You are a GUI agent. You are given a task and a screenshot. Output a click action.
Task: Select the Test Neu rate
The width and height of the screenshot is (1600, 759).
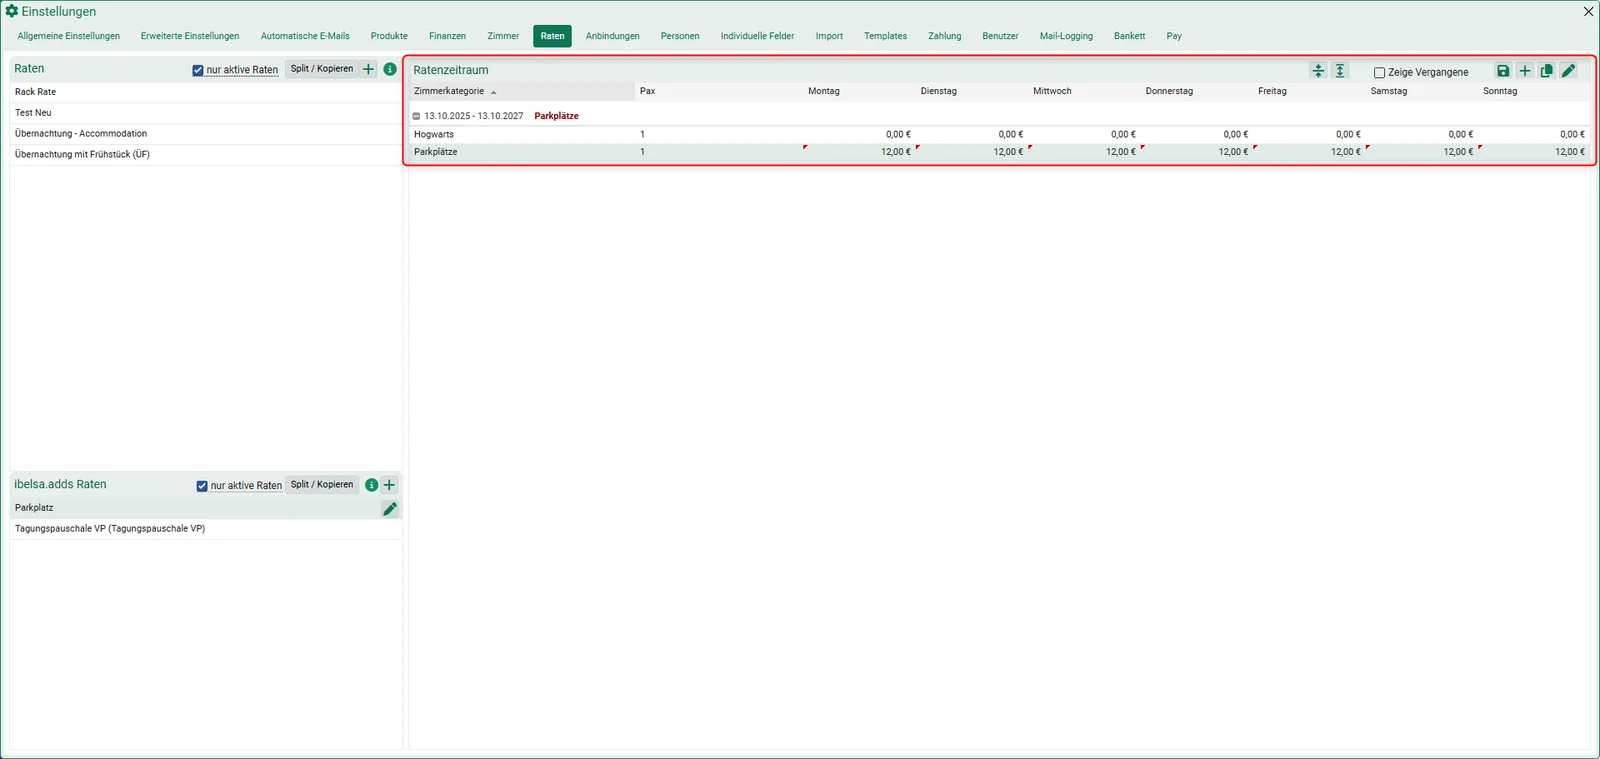[x=206, y=113]
